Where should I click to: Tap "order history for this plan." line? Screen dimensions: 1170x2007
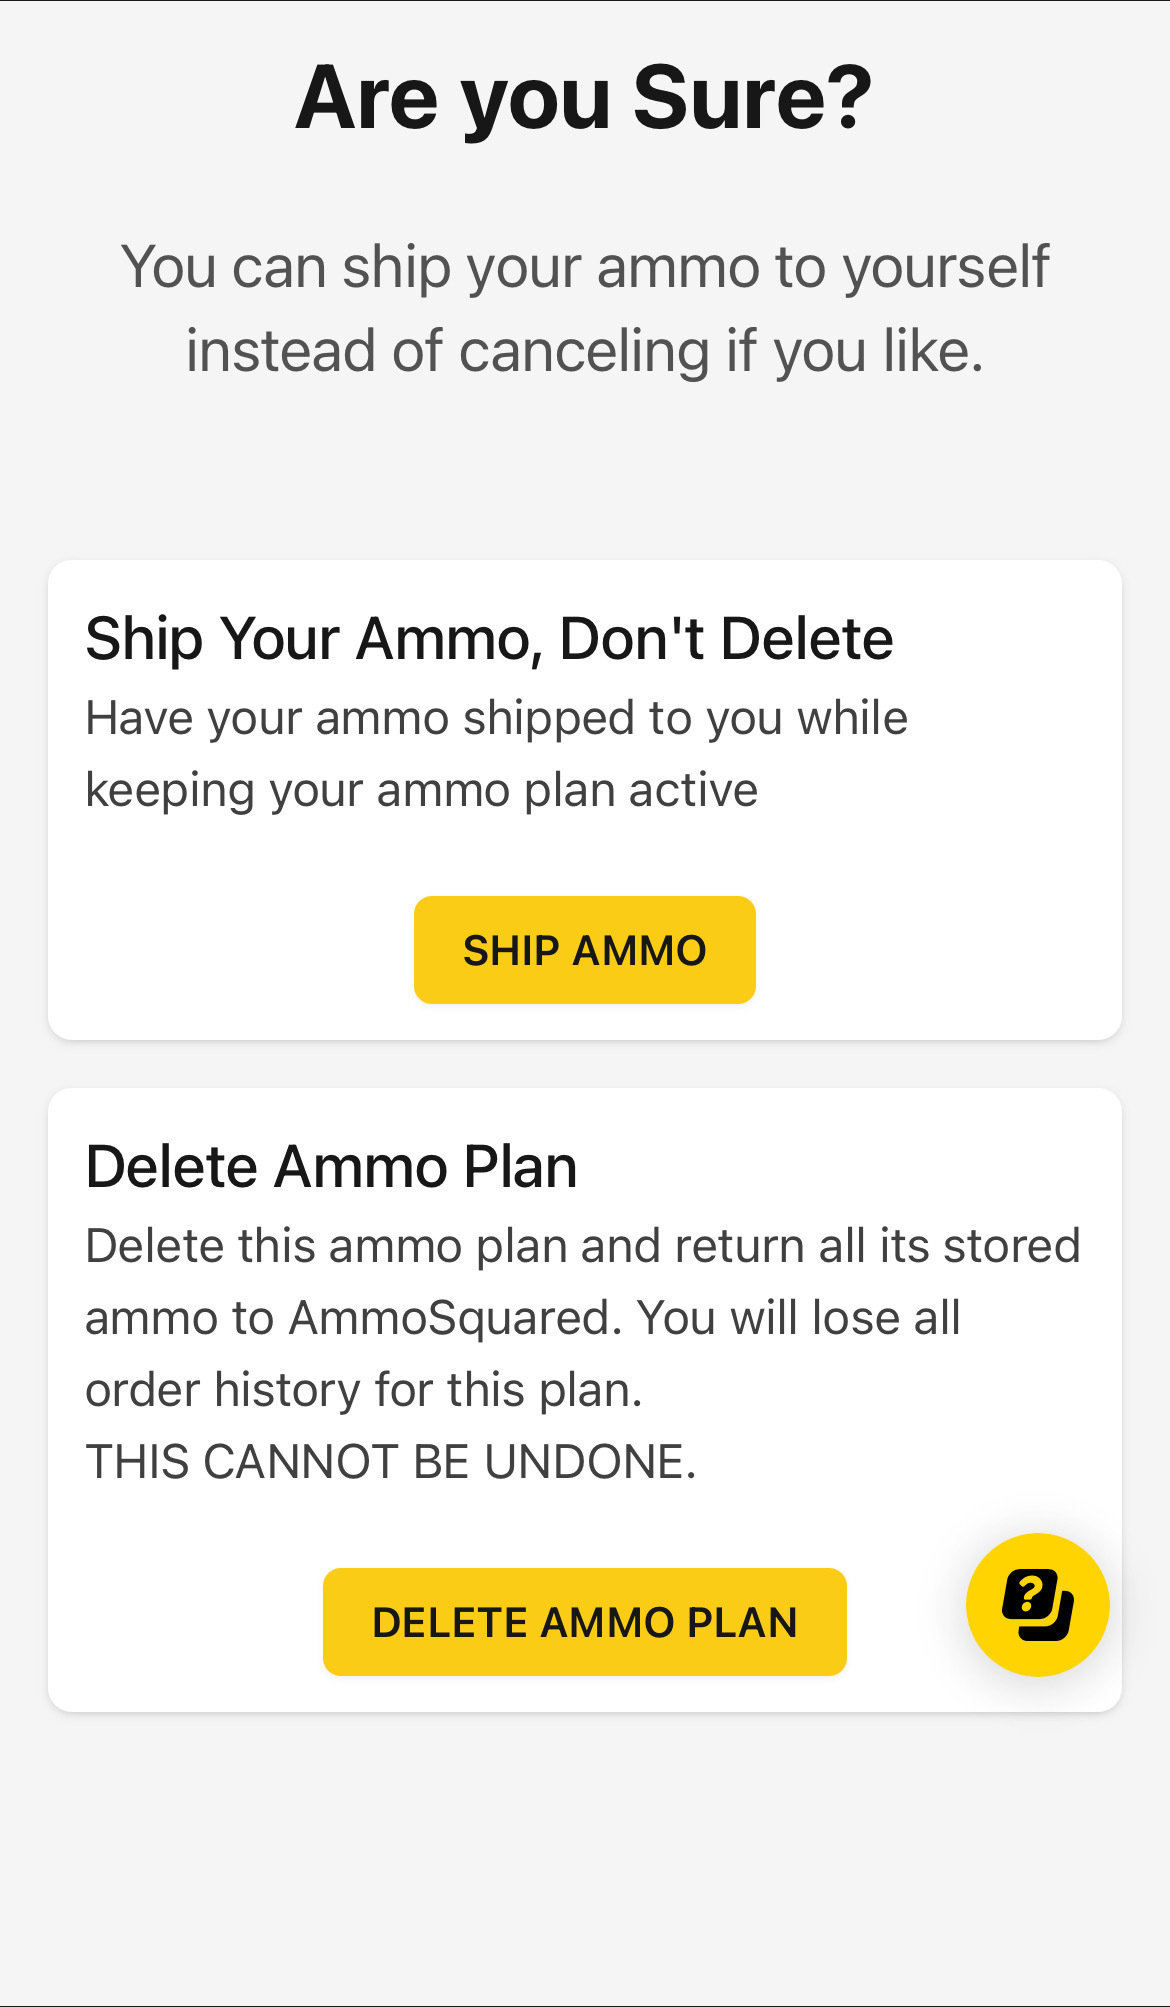pyautogui.click(x=364, y=1390)
